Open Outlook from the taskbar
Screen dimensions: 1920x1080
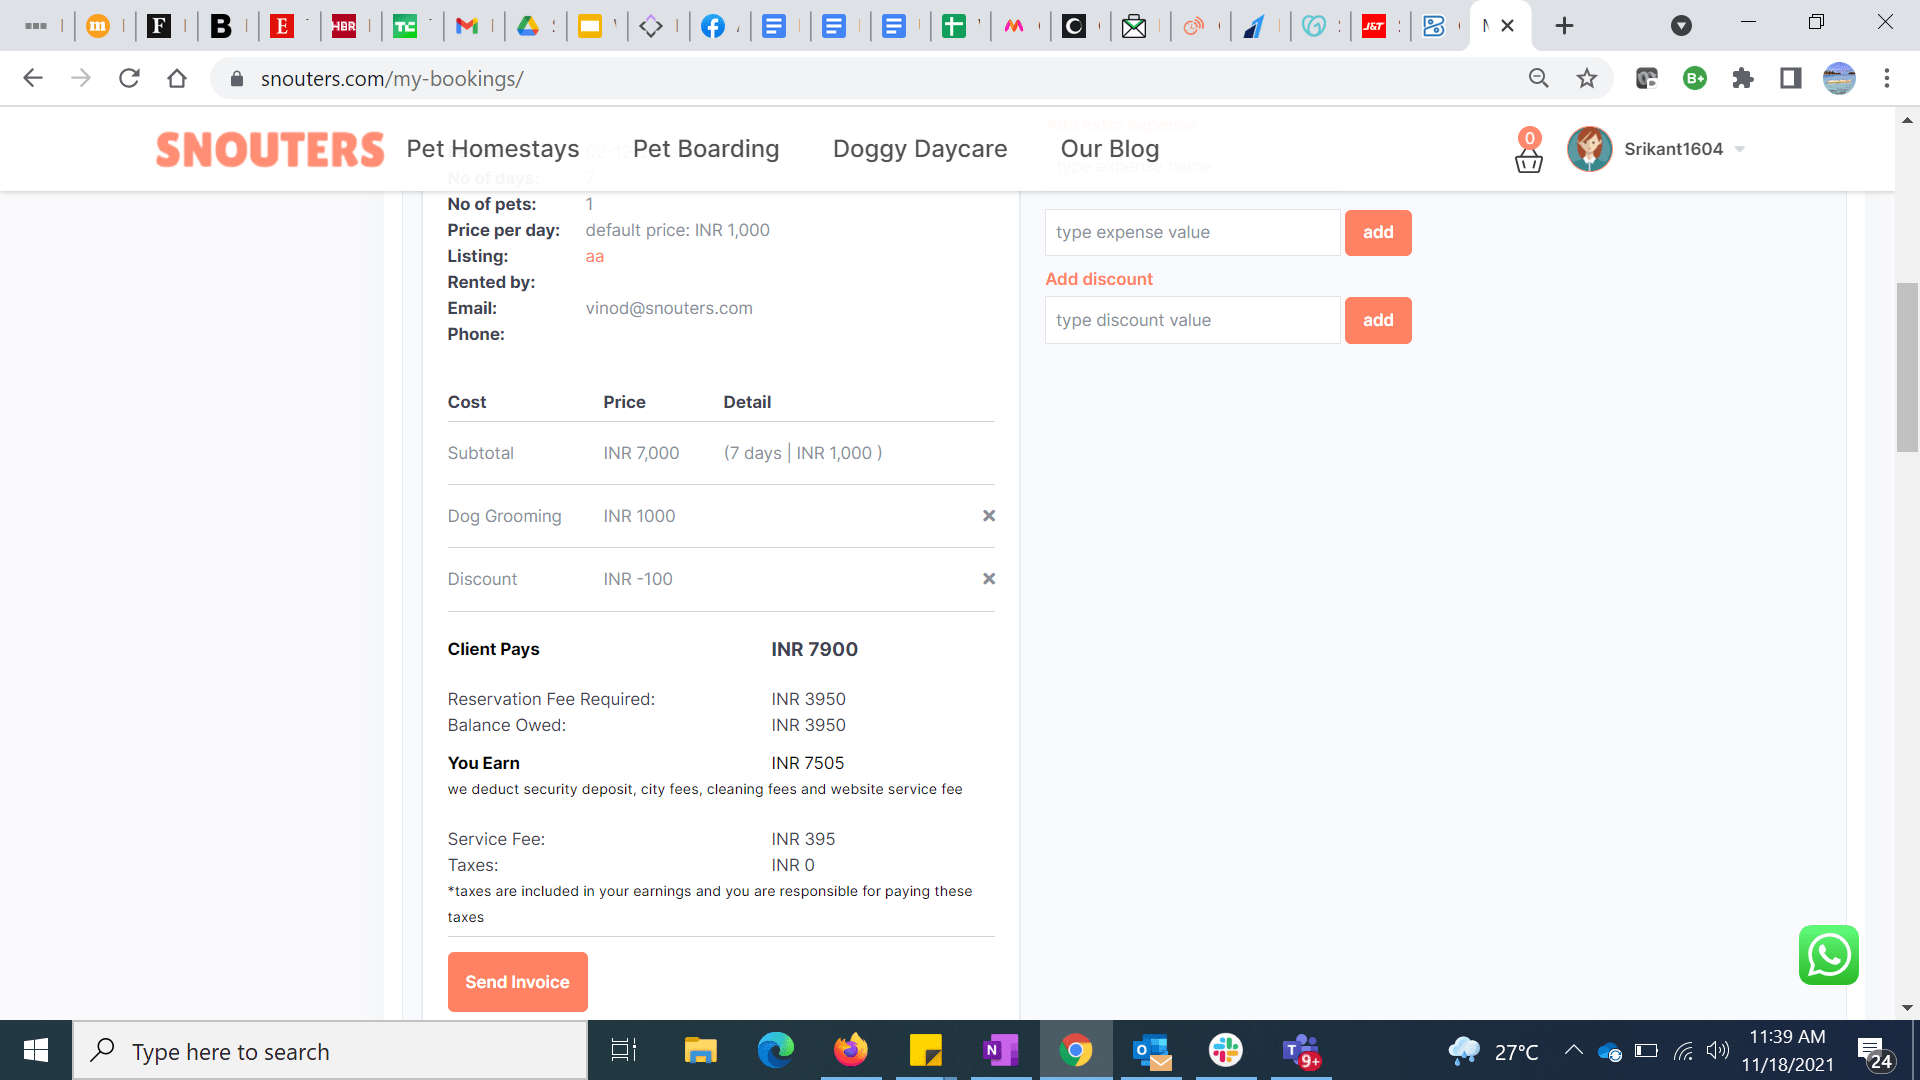(1151, 1051)
